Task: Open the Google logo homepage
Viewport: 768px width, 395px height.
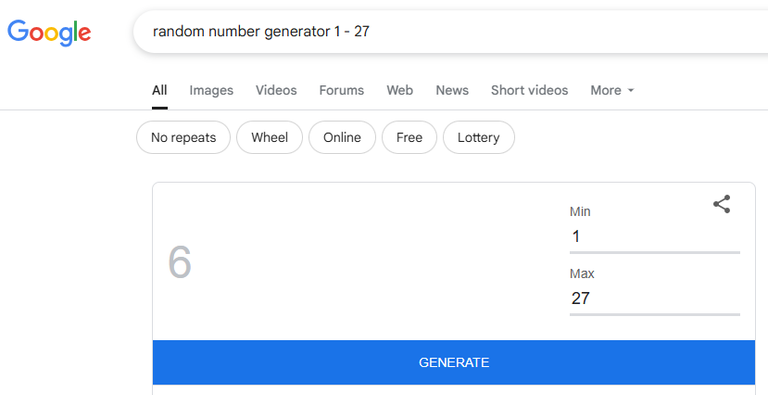Action: [x=49, y=32]
